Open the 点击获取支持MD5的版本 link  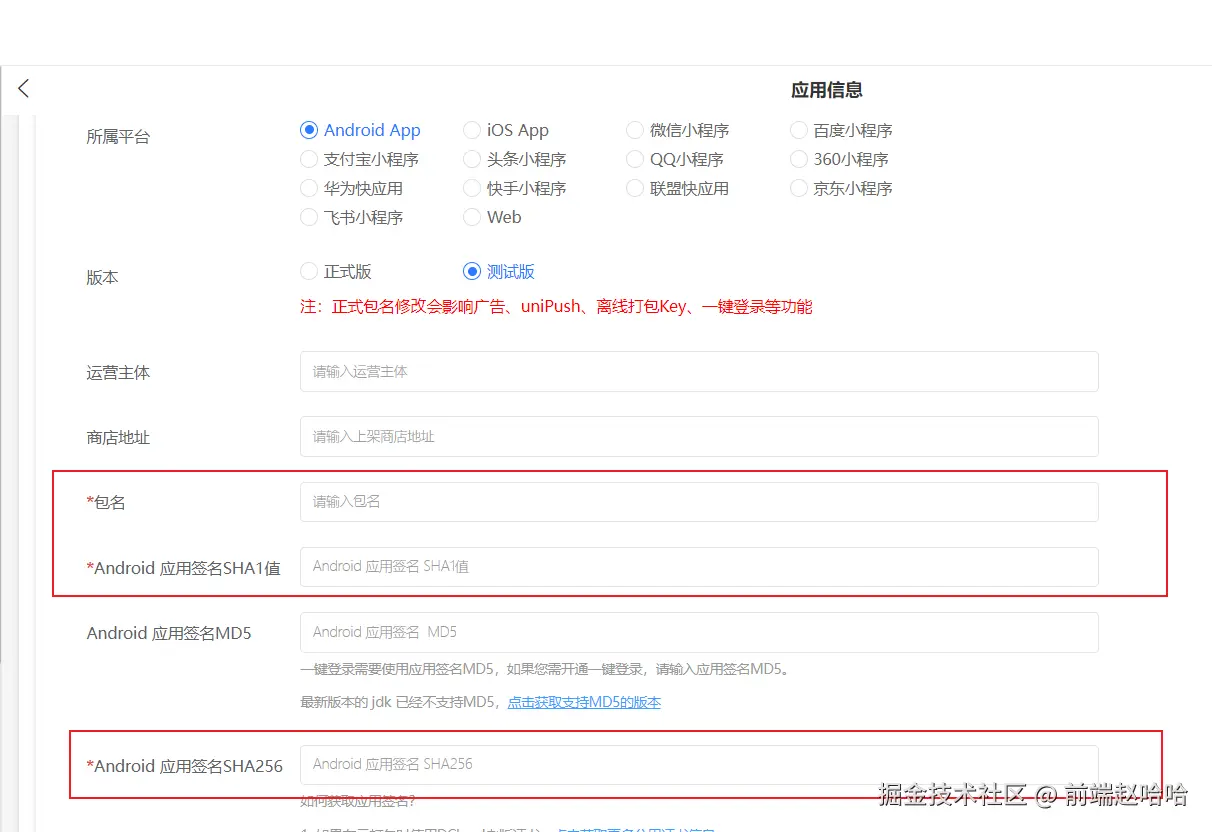pyautogui.click(x=584, y=702)
